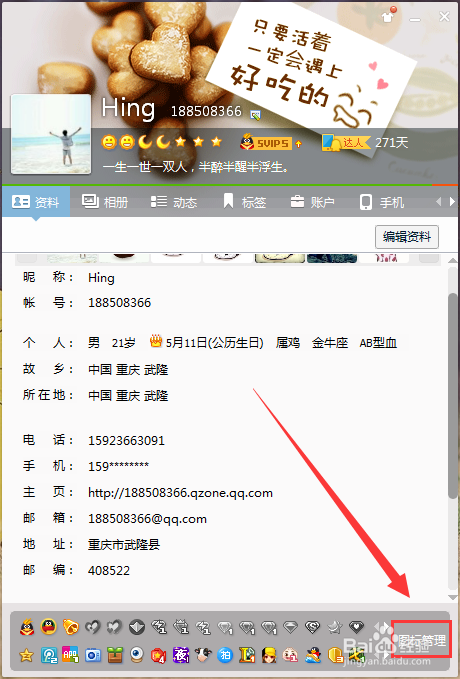Screen dimensions: 460x679
Task: Open homepage link 188508366.qzone.qq.com
Action: click(x=180, y=493)
